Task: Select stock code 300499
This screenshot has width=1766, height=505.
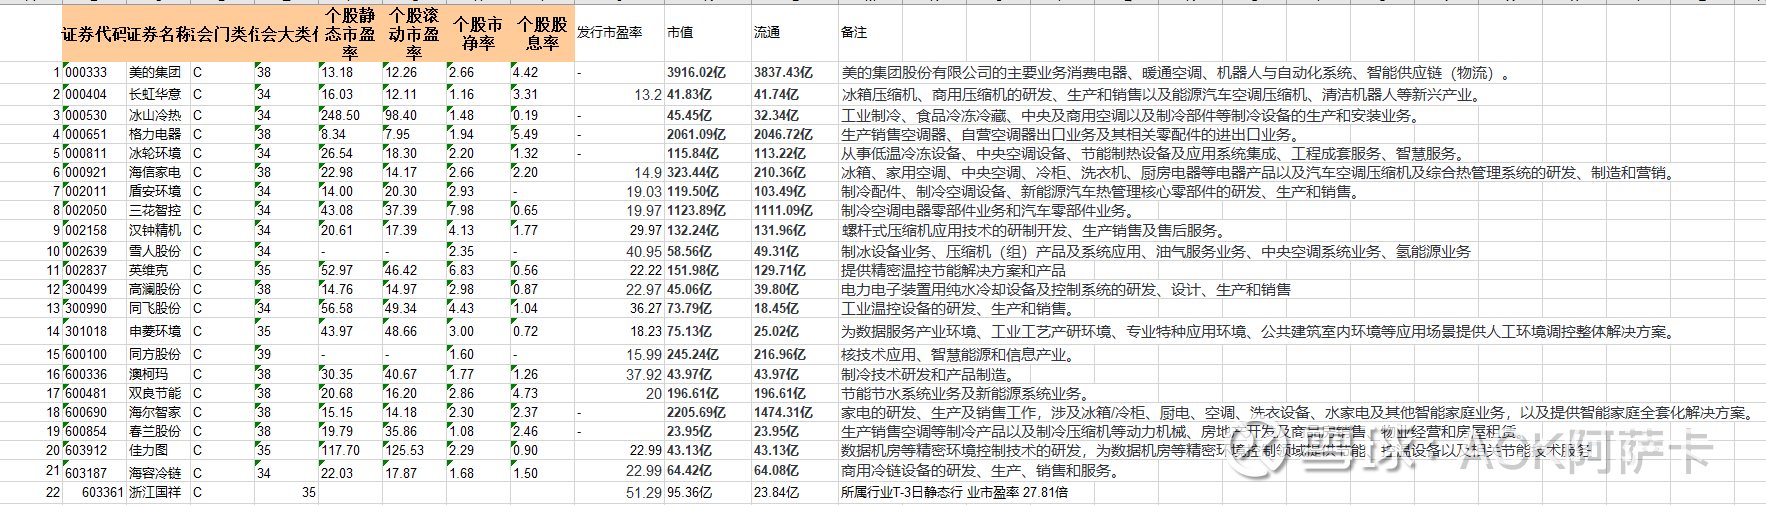Action: click(86, 289)
